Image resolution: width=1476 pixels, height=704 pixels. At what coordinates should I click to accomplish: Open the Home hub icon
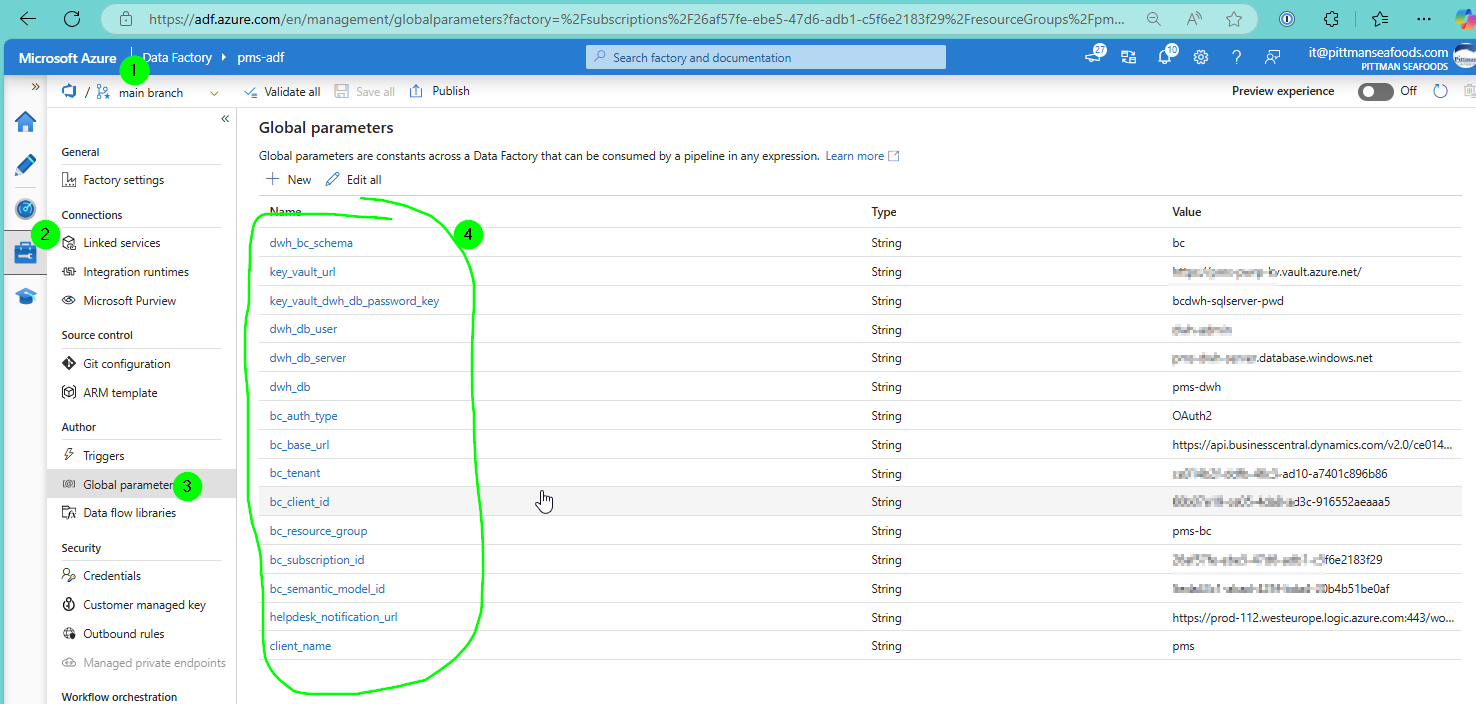point(25,122)
